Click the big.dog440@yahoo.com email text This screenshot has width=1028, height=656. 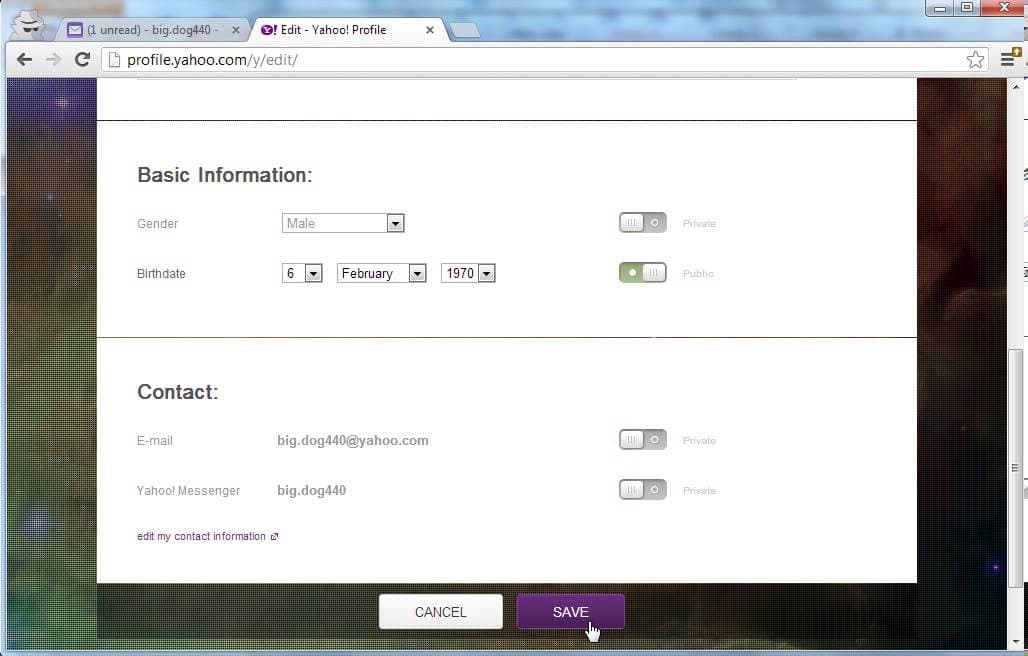tap(353, 440)
